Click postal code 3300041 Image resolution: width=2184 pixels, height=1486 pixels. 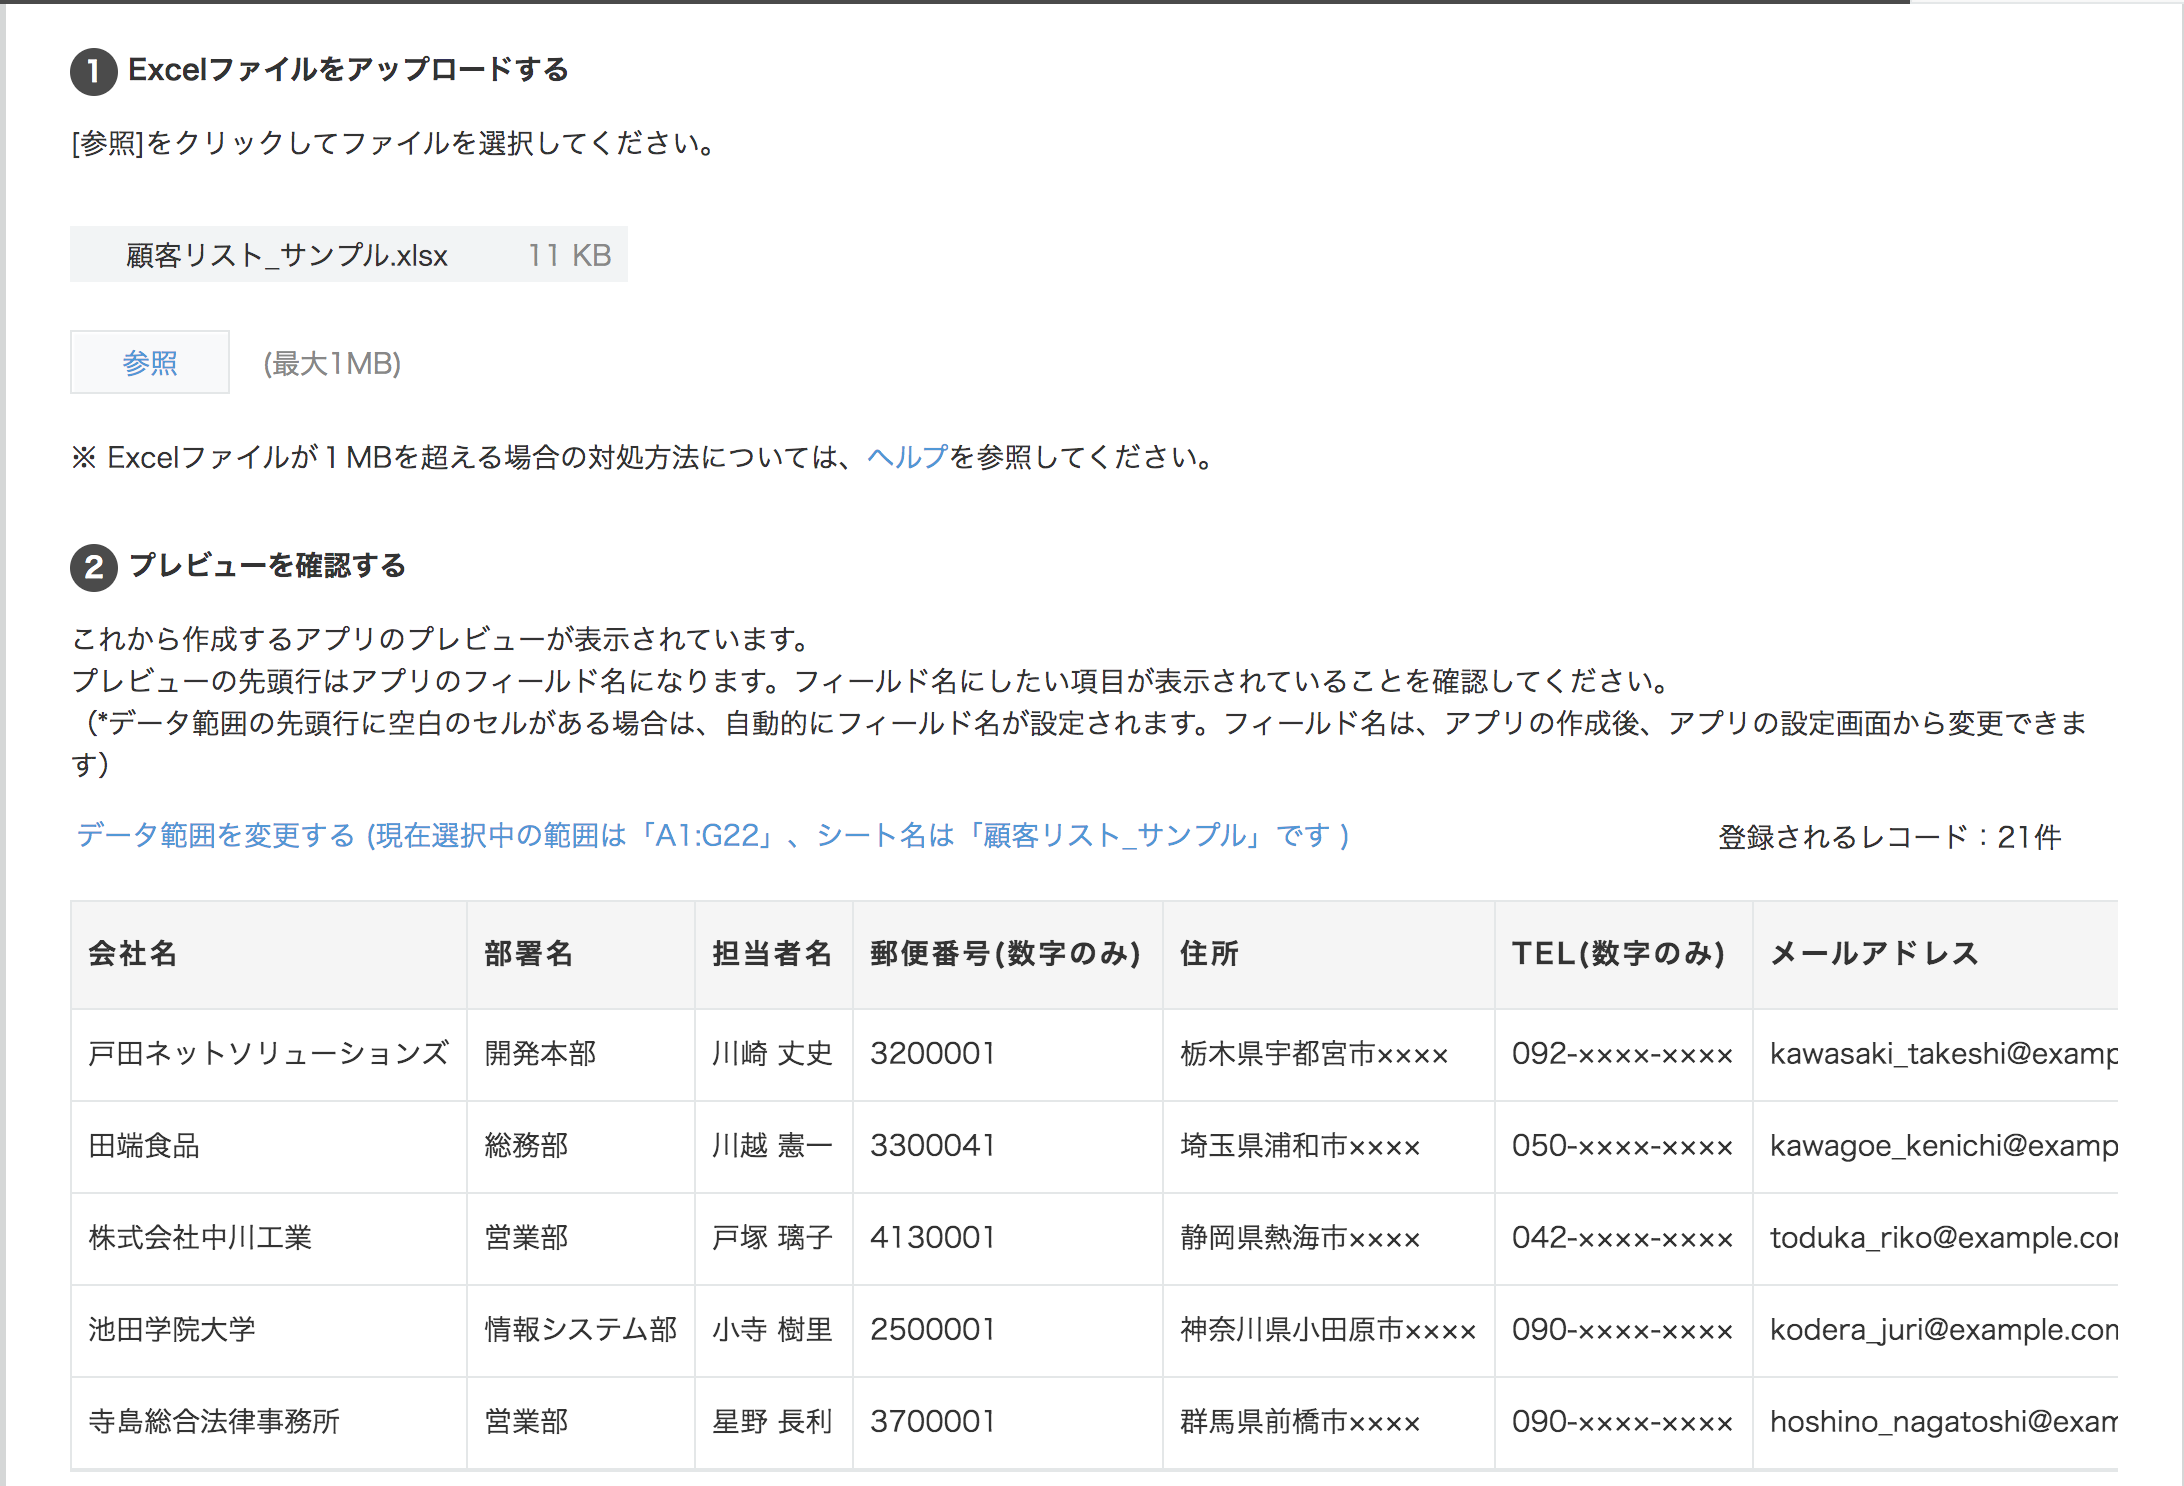1008,1146
